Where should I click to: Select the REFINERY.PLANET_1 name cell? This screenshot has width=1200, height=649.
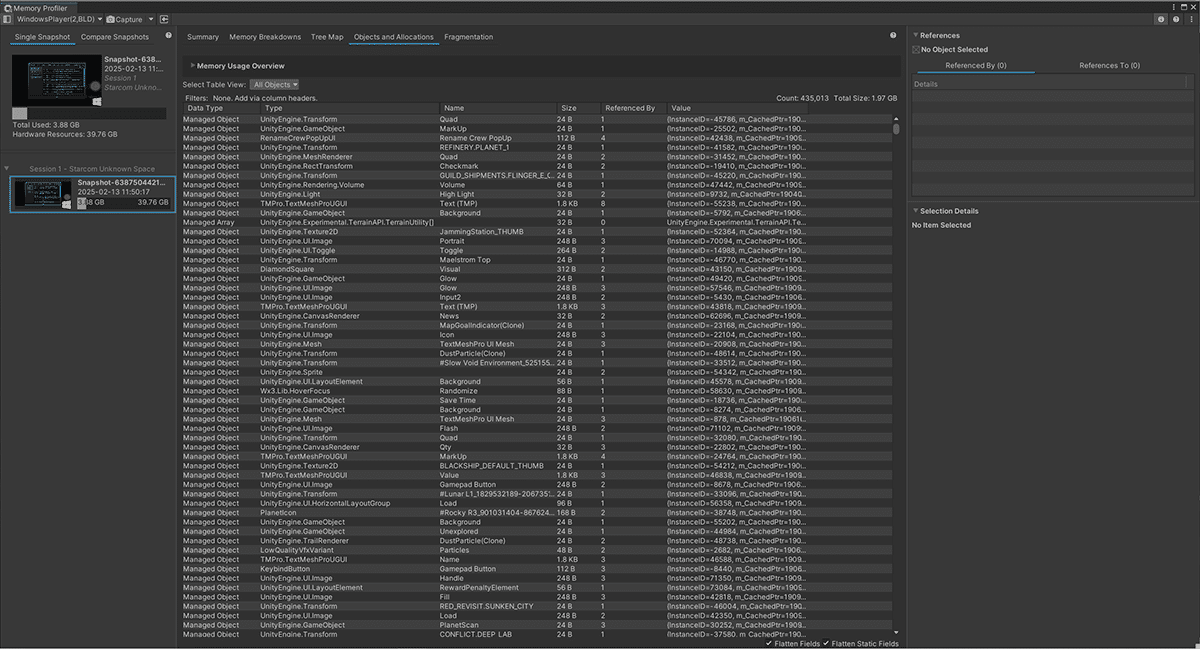475,147
